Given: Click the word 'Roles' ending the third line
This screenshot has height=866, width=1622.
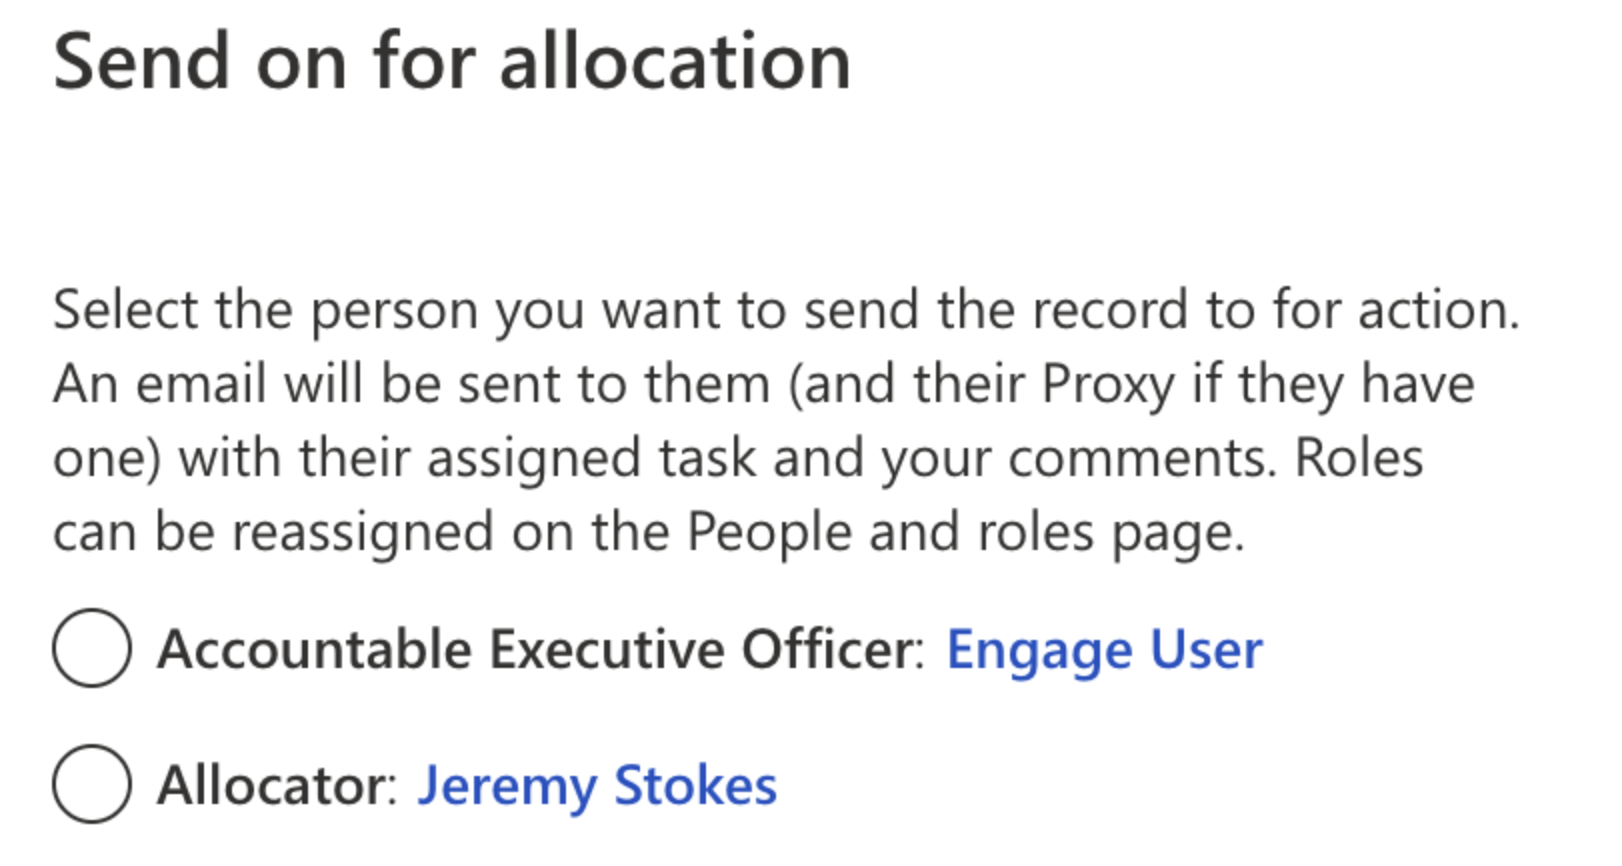Looking at the screenshot, I should tap(1358, 459).
